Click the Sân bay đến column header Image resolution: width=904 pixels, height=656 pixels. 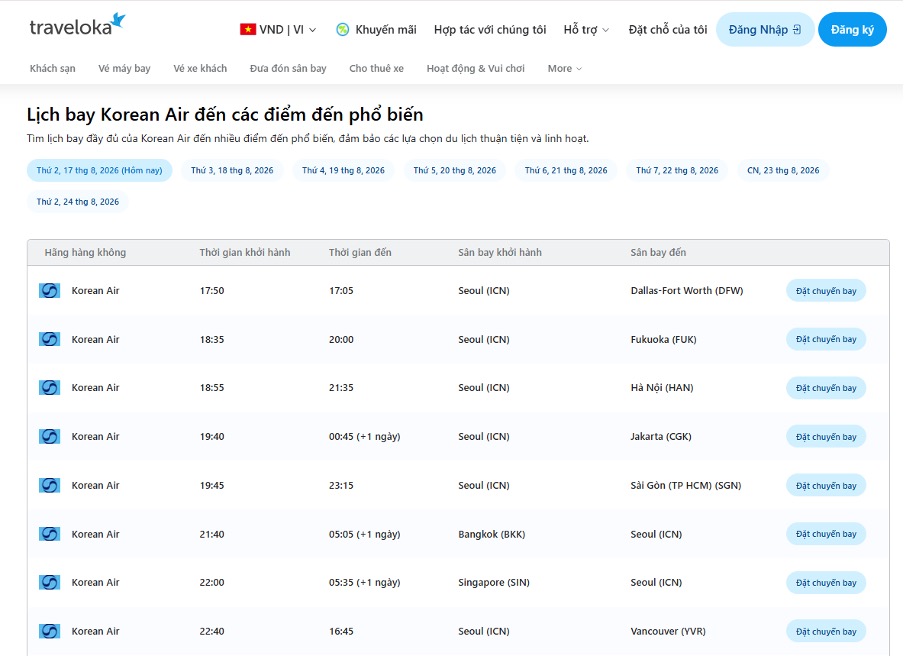658,252
